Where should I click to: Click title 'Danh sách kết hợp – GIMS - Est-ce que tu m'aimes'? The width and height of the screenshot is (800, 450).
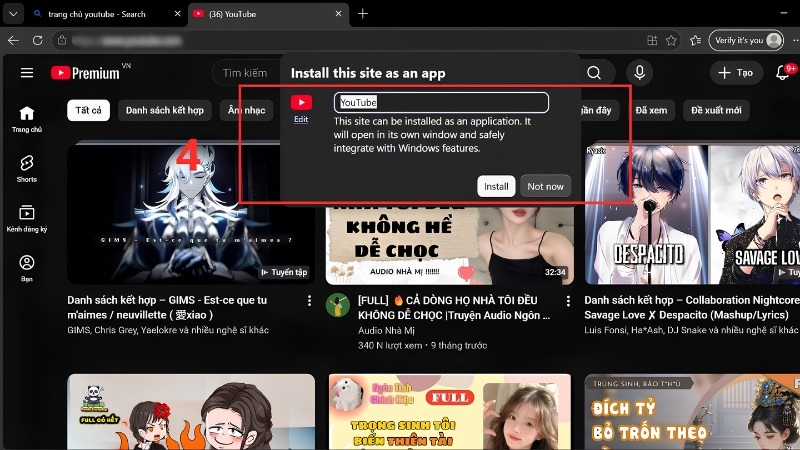tap(167, 308)
